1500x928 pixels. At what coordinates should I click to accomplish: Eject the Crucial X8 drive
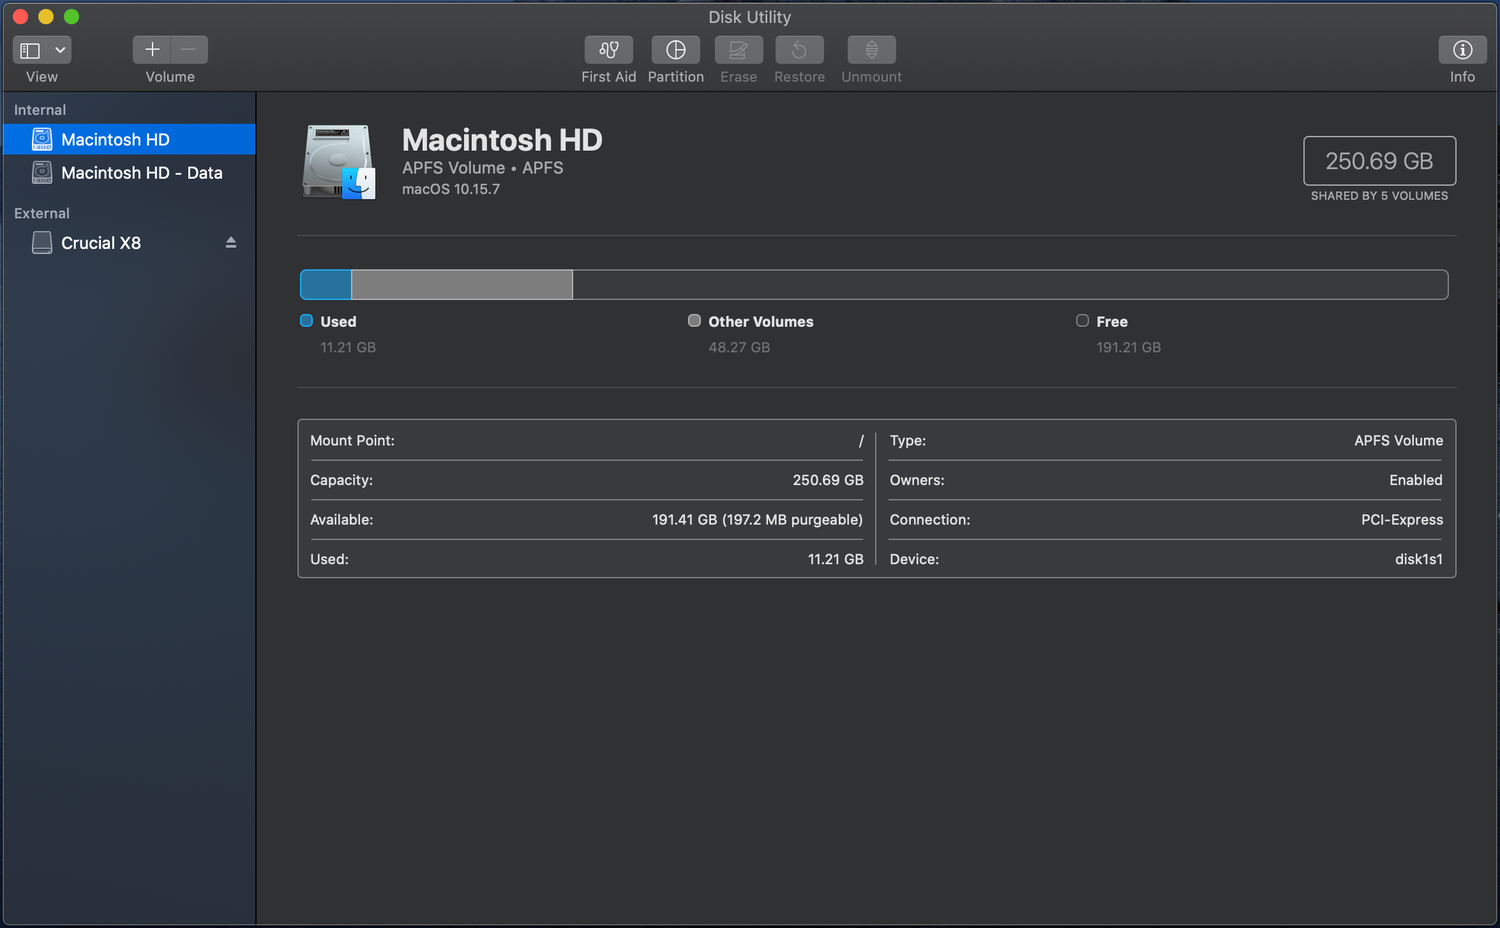(231, 243)
